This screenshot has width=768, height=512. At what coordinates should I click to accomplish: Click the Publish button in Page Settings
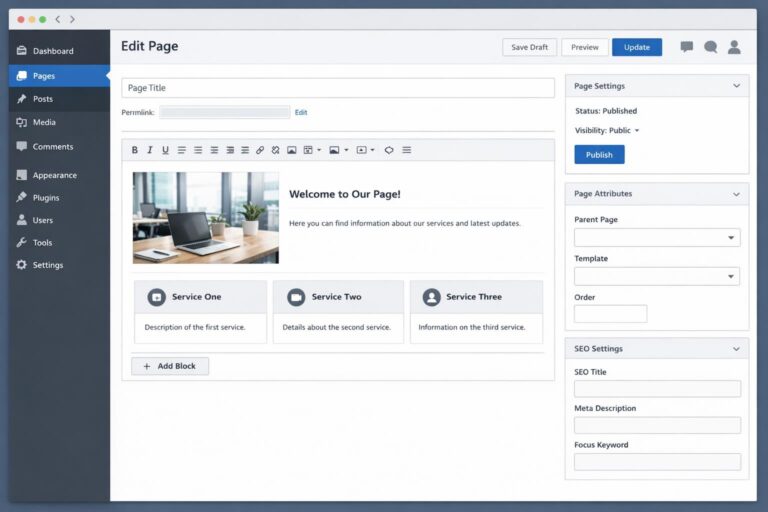coord(600,155)
